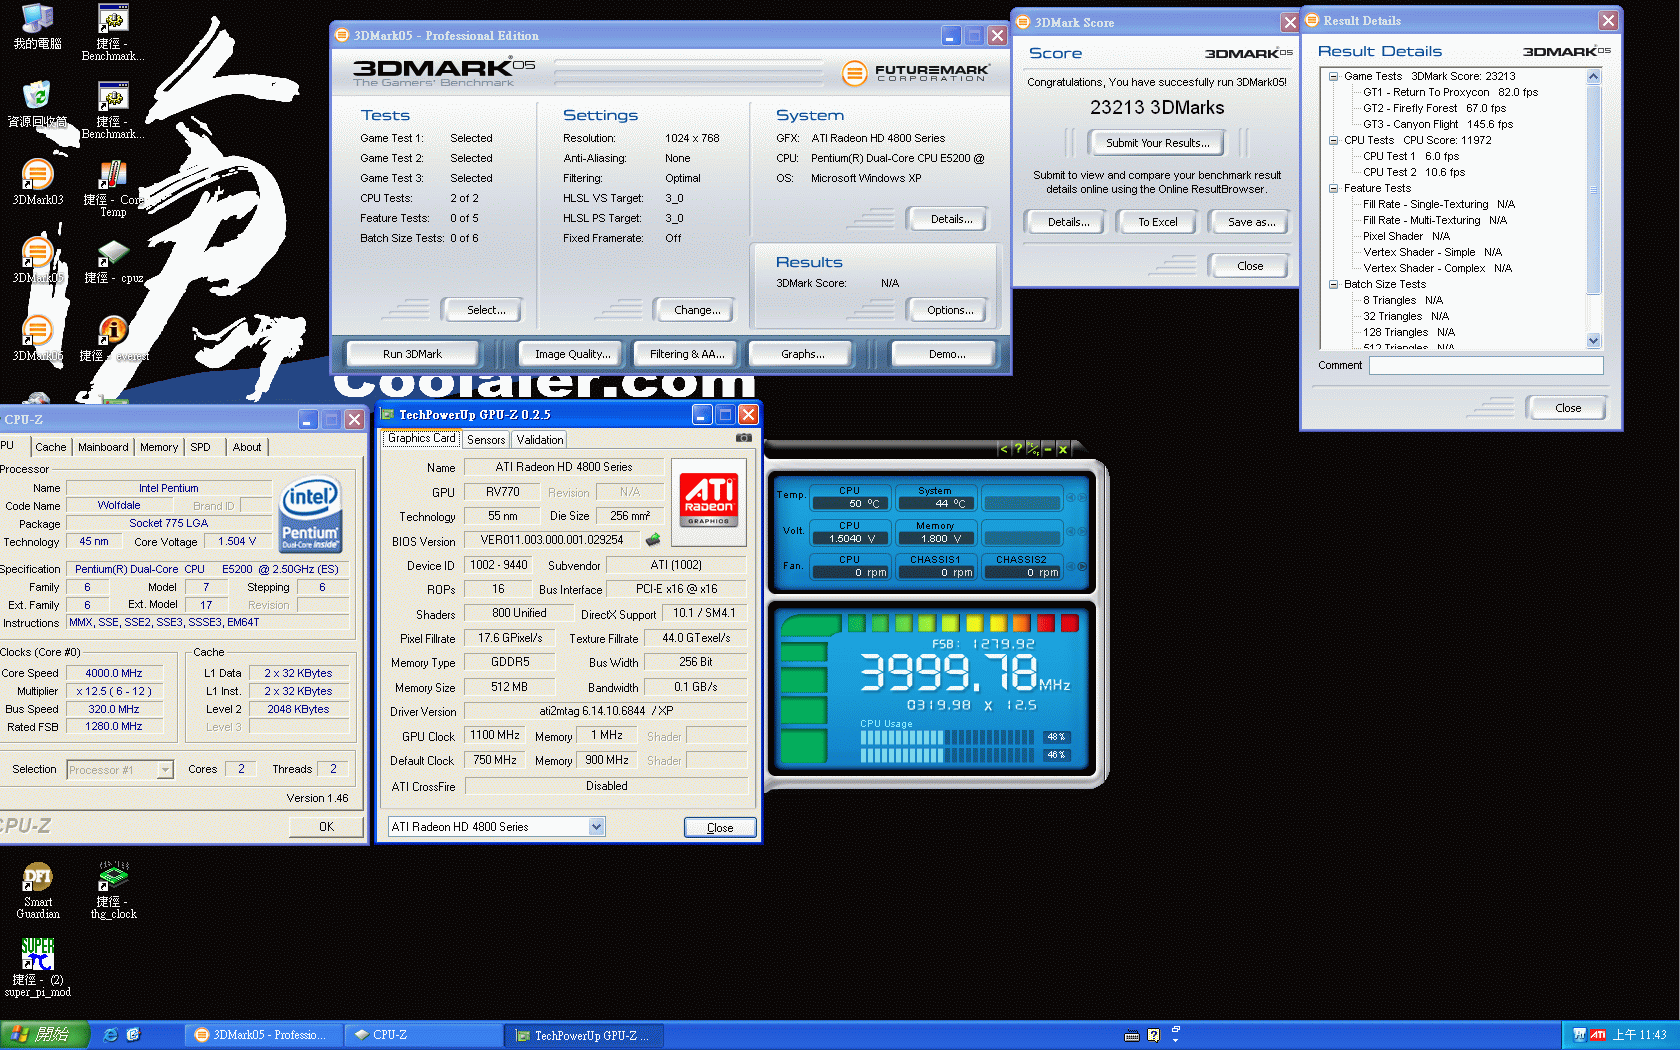
Task: Switch to the About tab in CPU-Z
Action: [247, 447]
